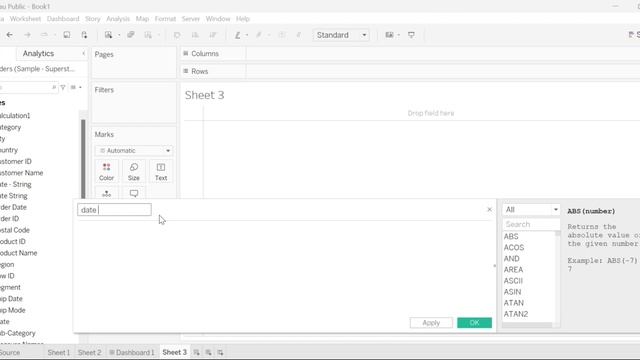Click the function list horizontal scrollbar
Image resolution: width=640 pixels, height=360 pixels.
(x=527, y=325)
